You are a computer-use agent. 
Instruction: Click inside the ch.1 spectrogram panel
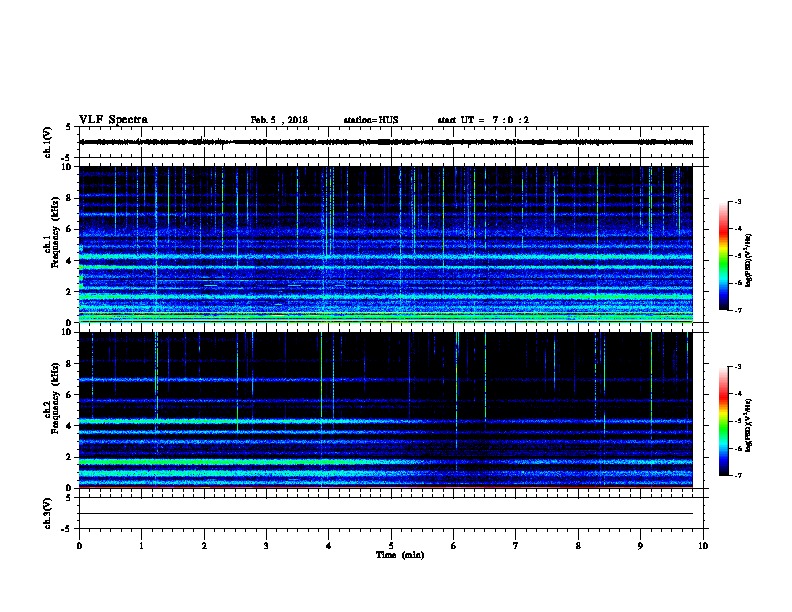coord(386,244)
